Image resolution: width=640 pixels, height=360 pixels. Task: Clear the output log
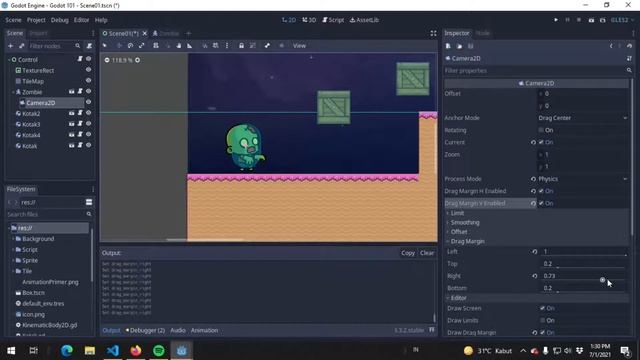click(x=427, y=253)
